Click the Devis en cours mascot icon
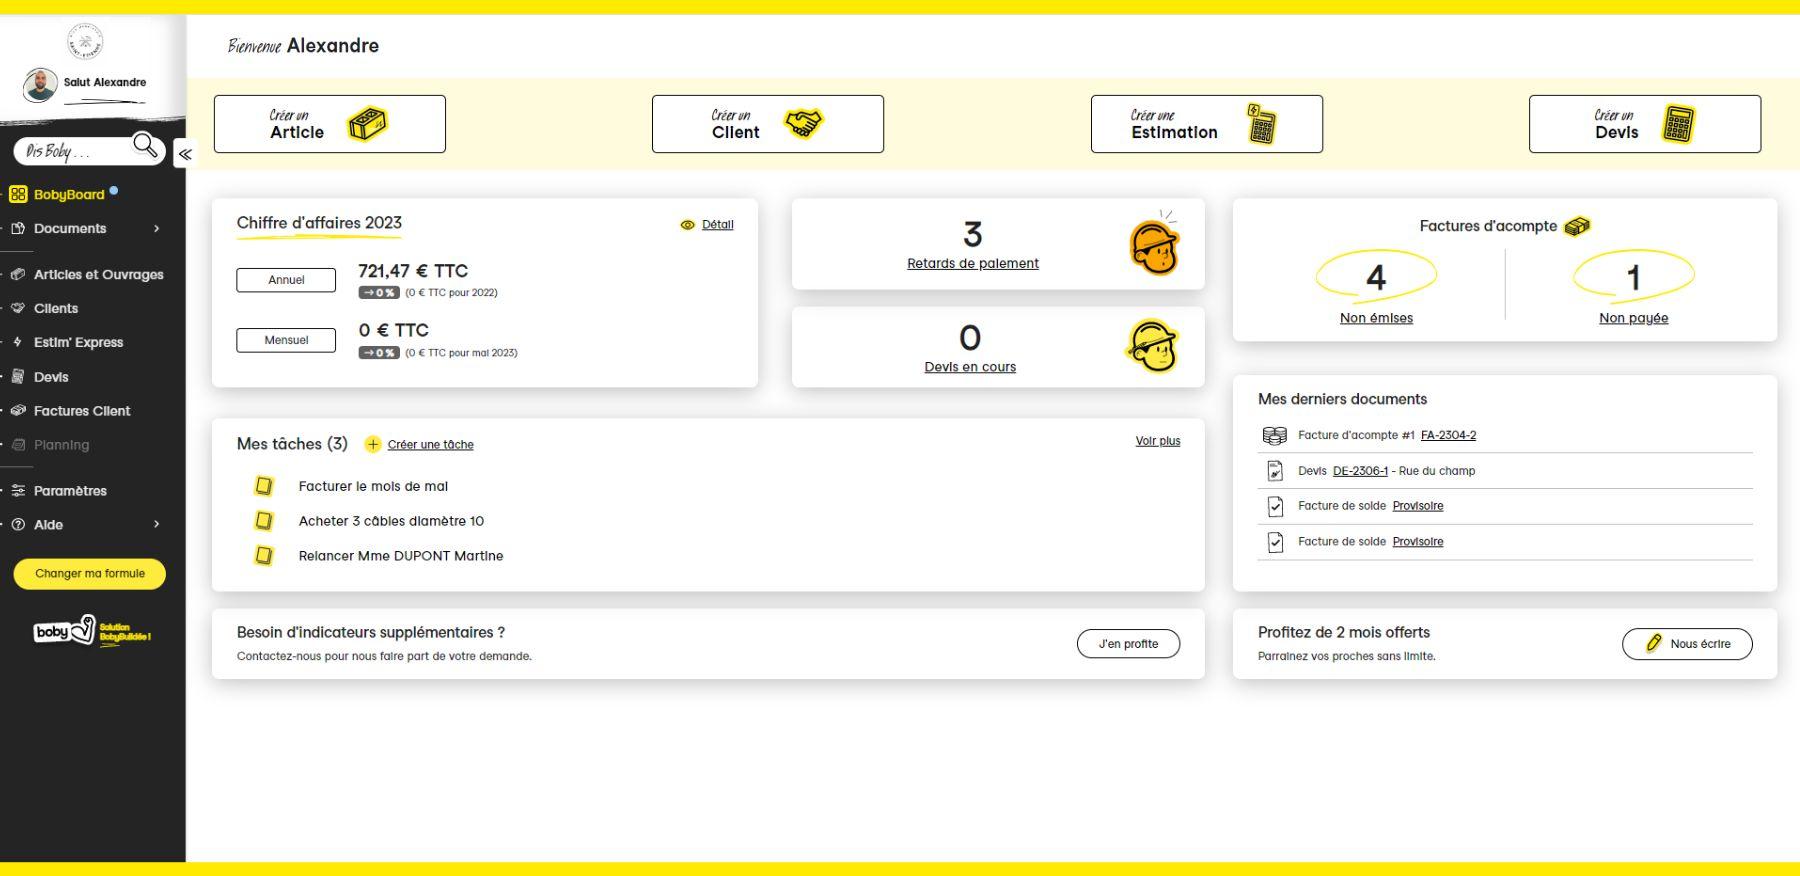 pyautogui.click(x=1153, y=346)
